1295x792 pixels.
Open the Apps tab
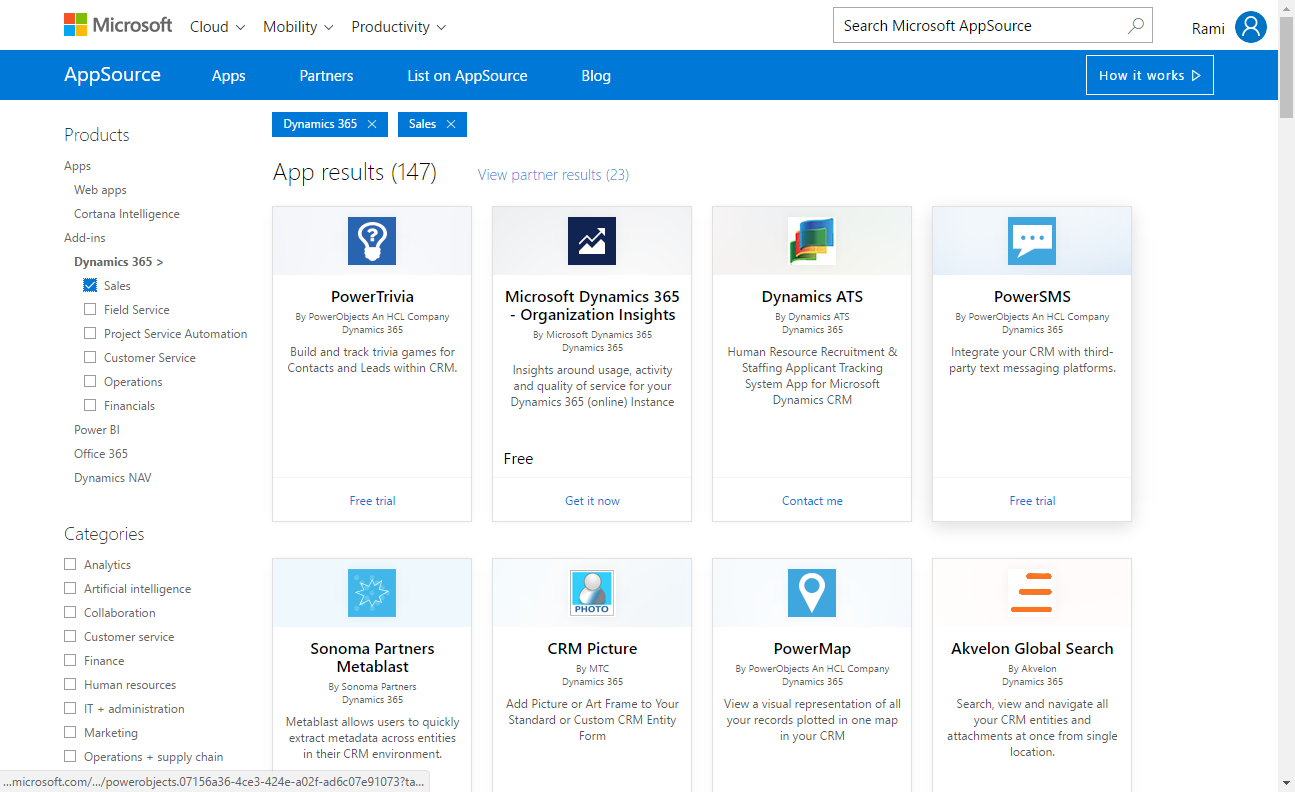229,76
